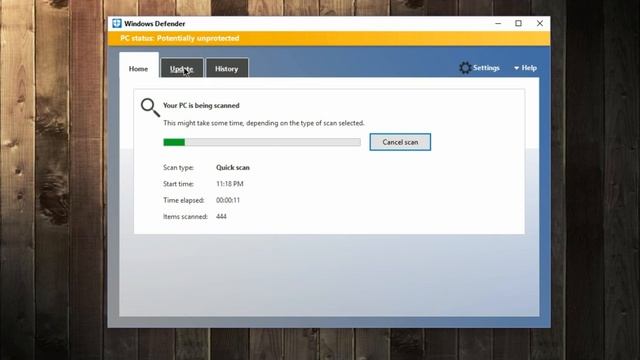Image resolution: width=640 pixels, height=360 pixels.
Task: Open the History tab
Action: pos(227,69)
